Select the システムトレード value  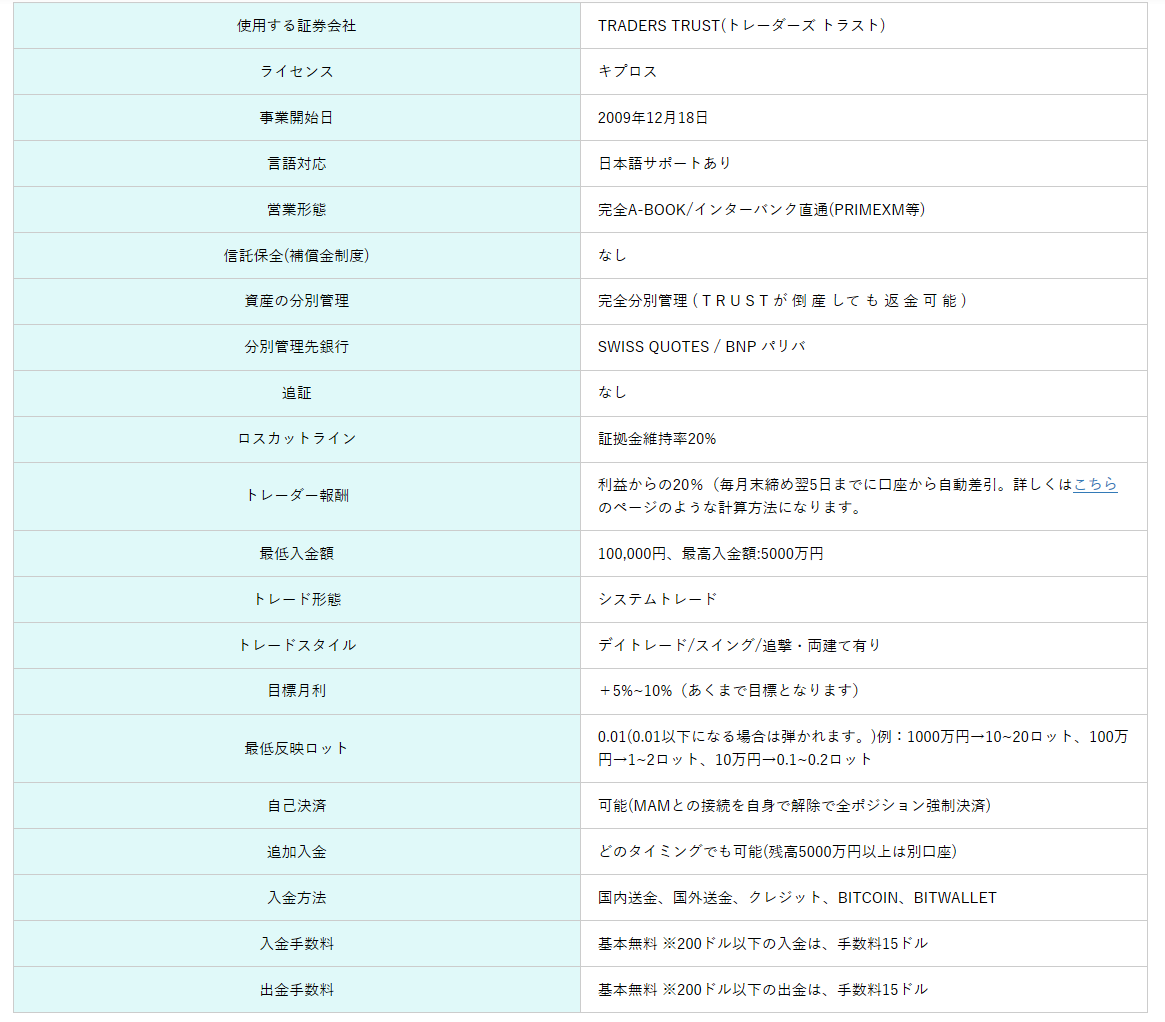[658, 599]
